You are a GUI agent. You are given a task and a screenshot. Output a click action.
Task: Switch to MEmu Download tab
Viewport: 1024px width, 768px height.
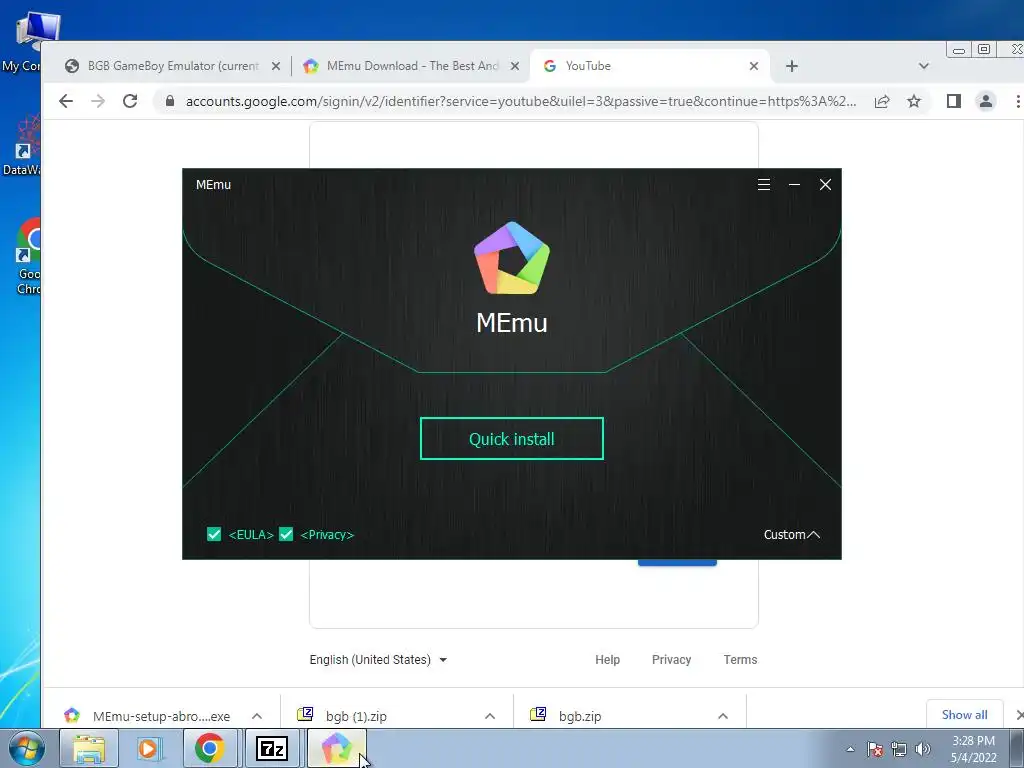click(x=411, y=66)
